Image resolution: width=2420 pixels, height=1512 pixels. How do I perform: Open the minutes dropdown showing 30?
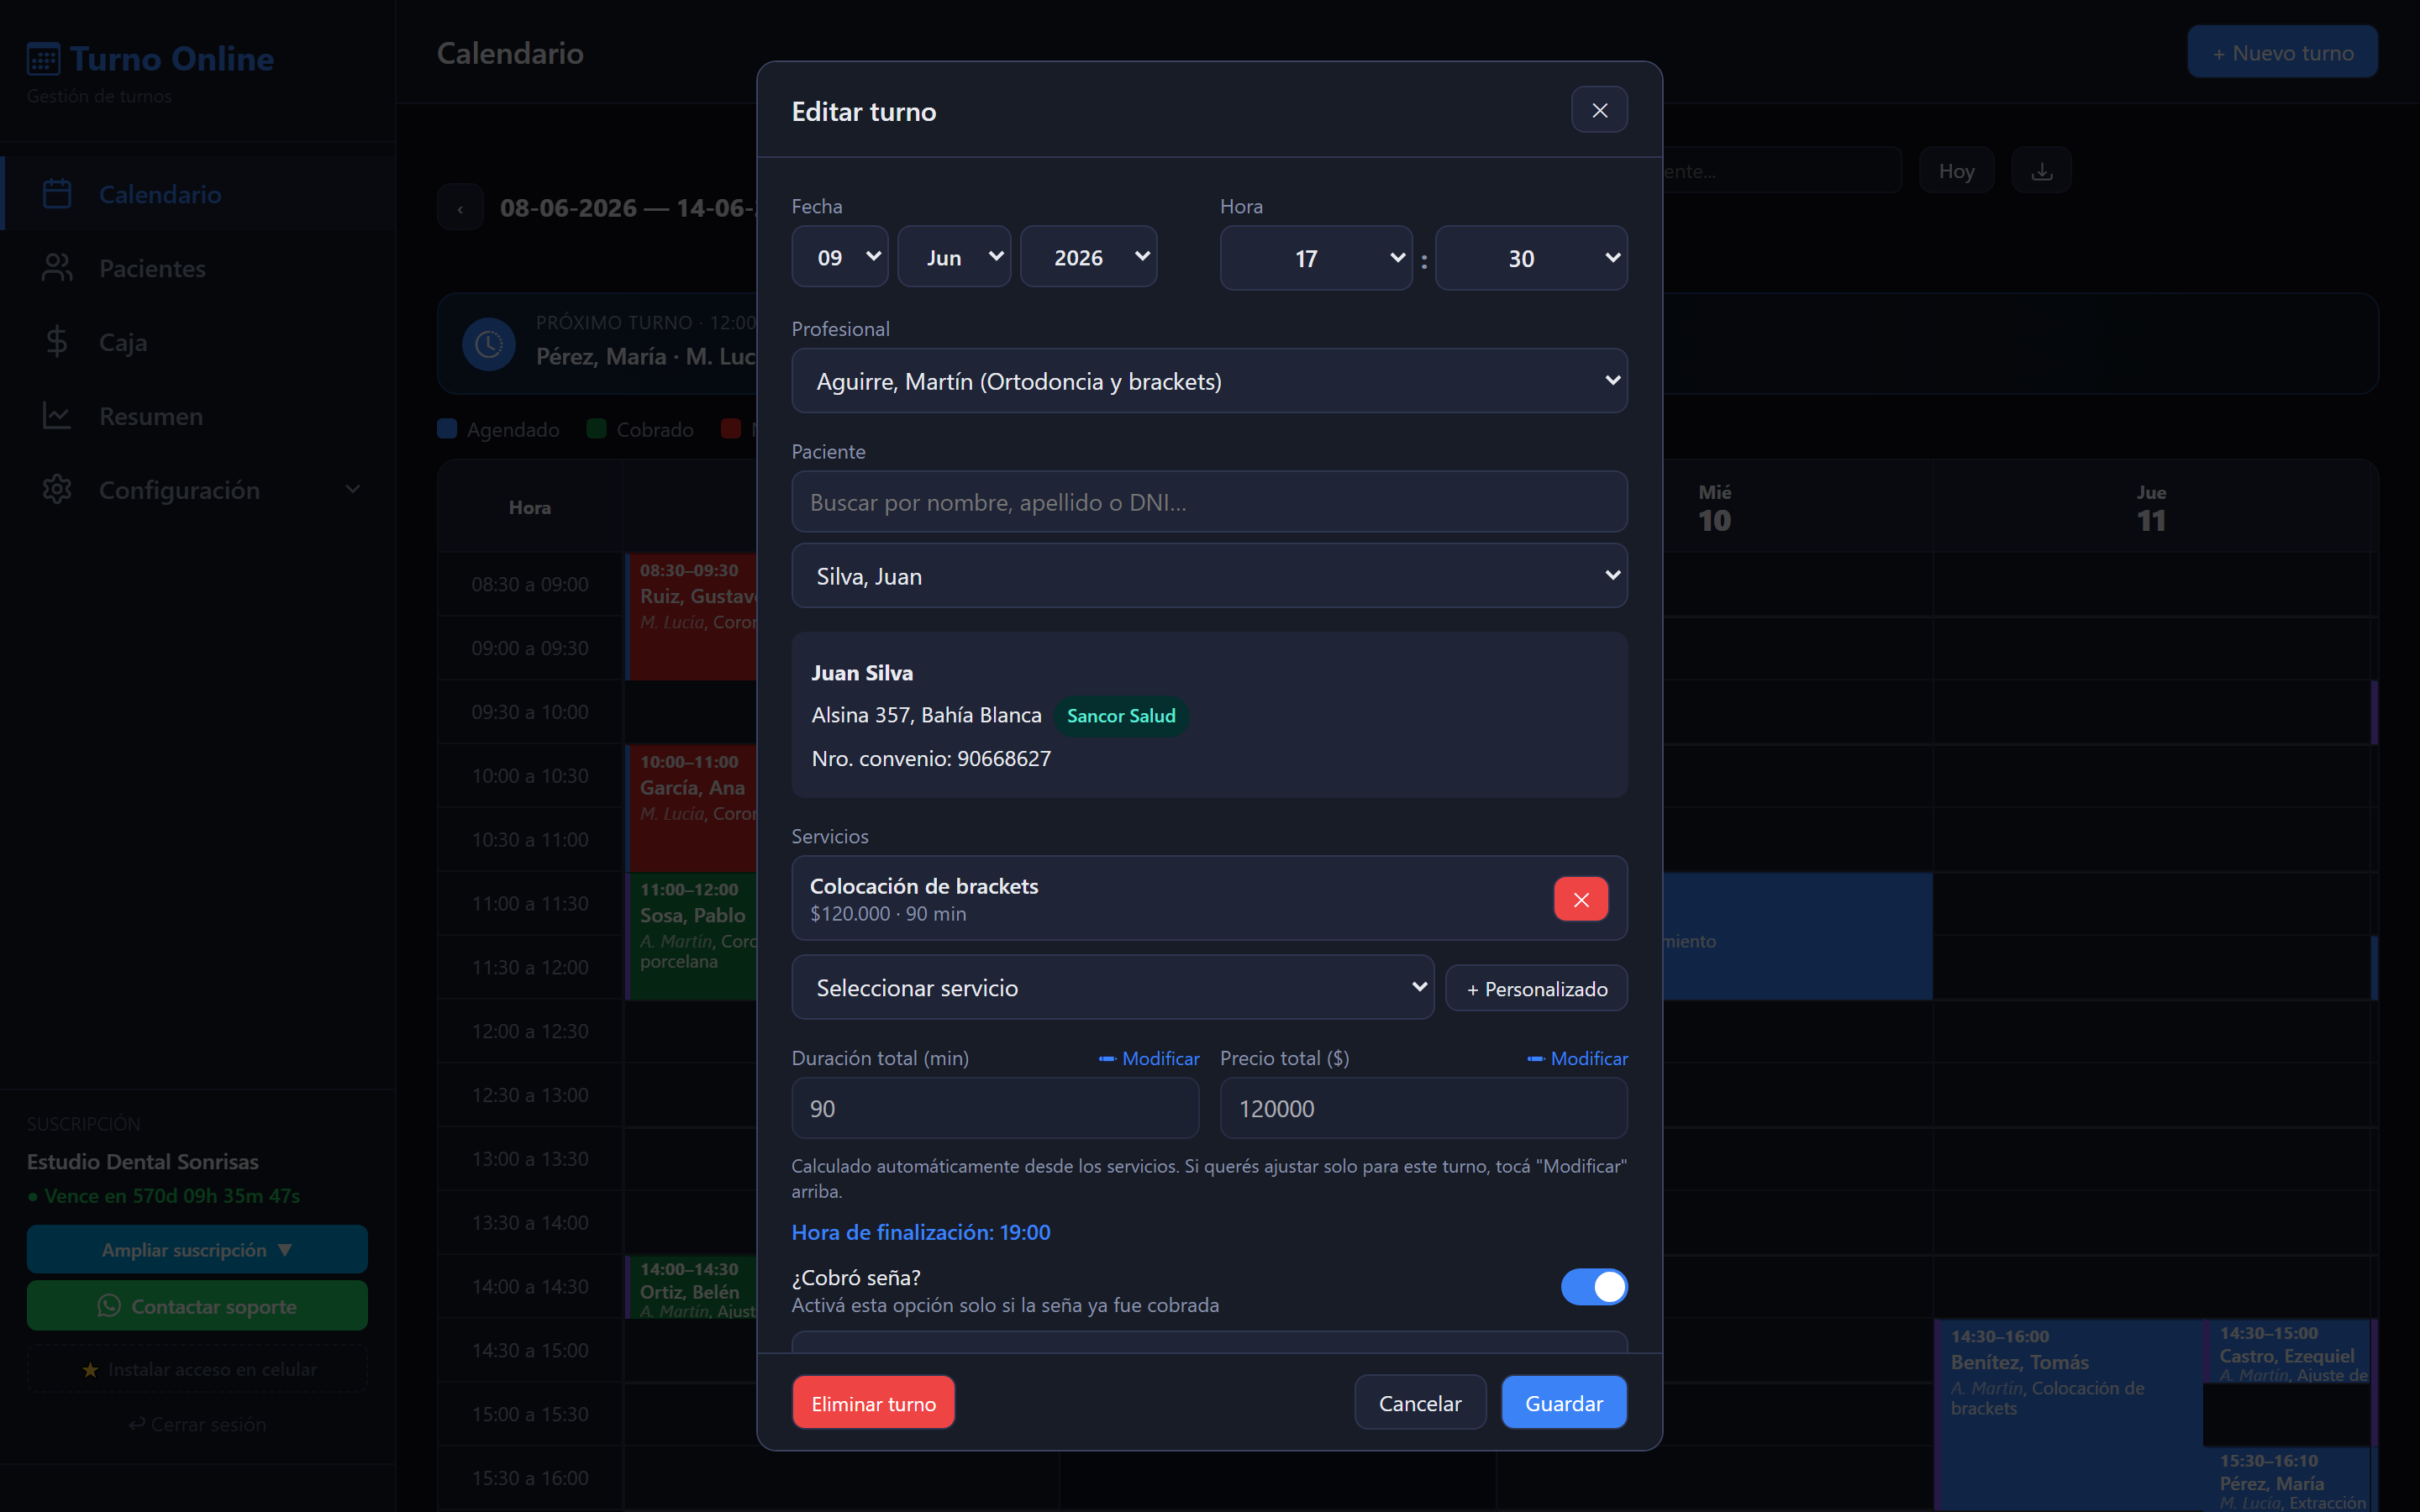tap(1531, 258)
